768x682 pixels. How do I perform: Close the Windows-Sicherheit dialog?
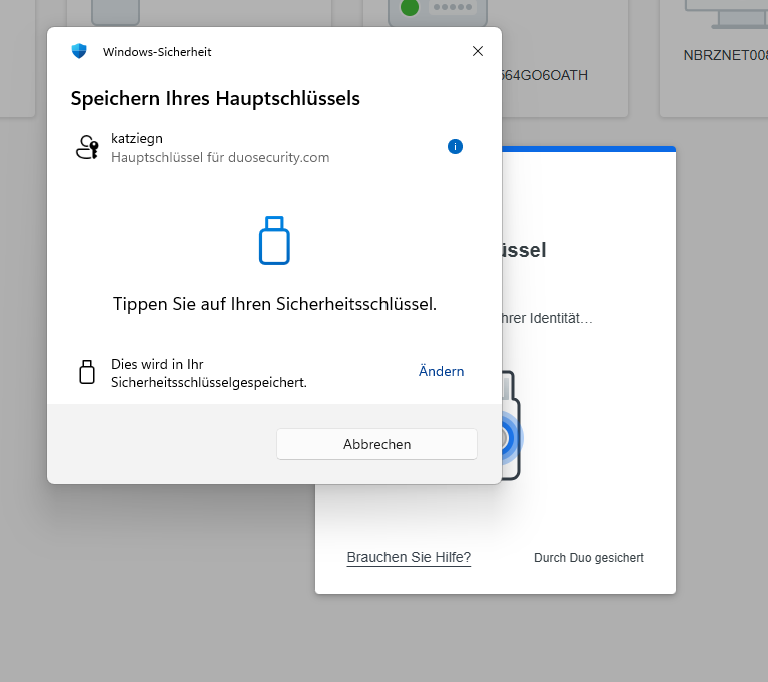click(x=478, y=51)
